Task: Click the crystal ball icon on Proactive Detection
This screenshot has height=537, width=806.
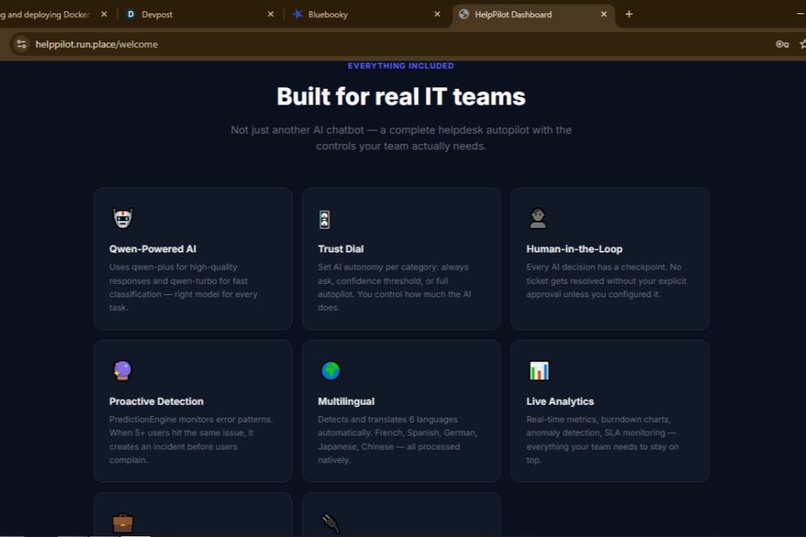Action: pos(122,371)
